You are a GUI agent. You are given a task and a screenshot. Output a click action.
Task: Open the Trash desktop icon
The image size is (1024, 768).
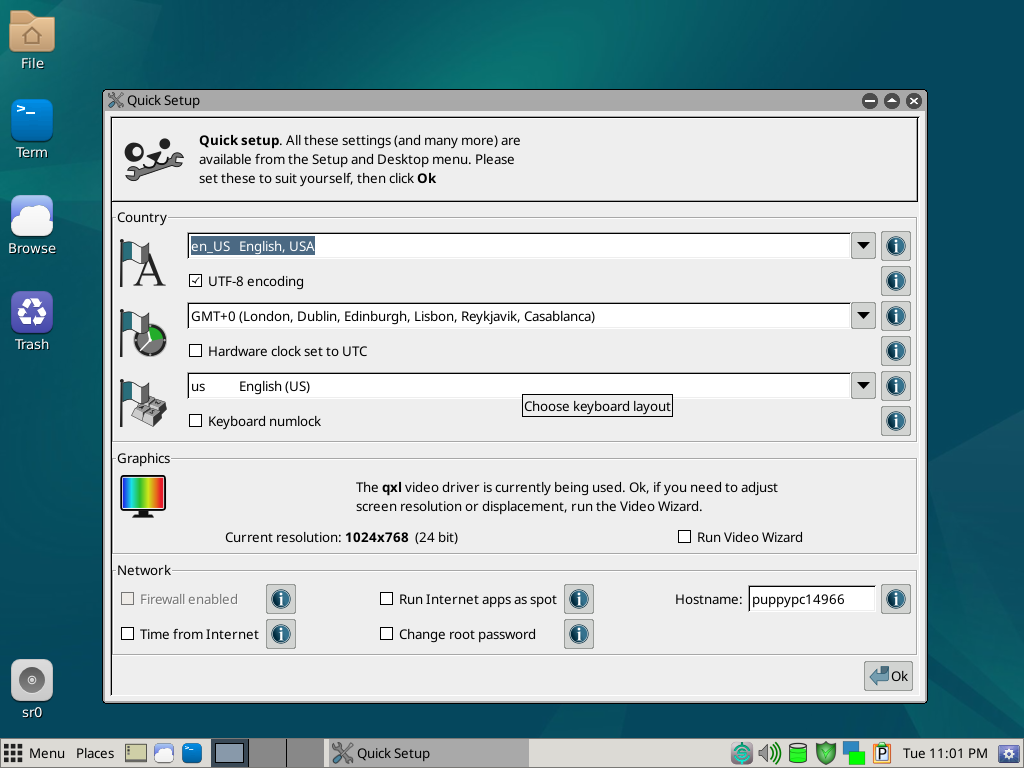click(x=32, y=321)
